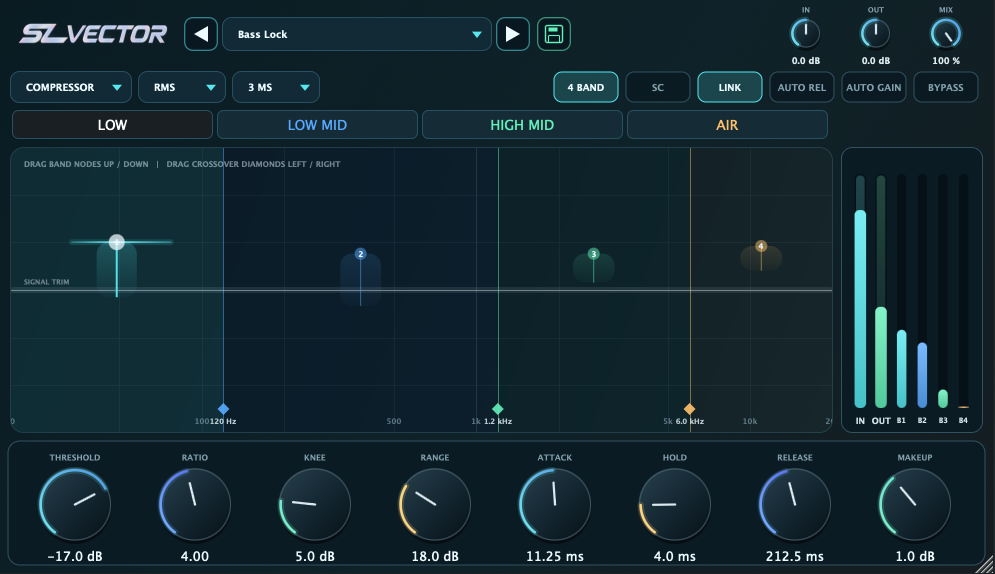Toggle the LINK button

(x=730, y=88)
